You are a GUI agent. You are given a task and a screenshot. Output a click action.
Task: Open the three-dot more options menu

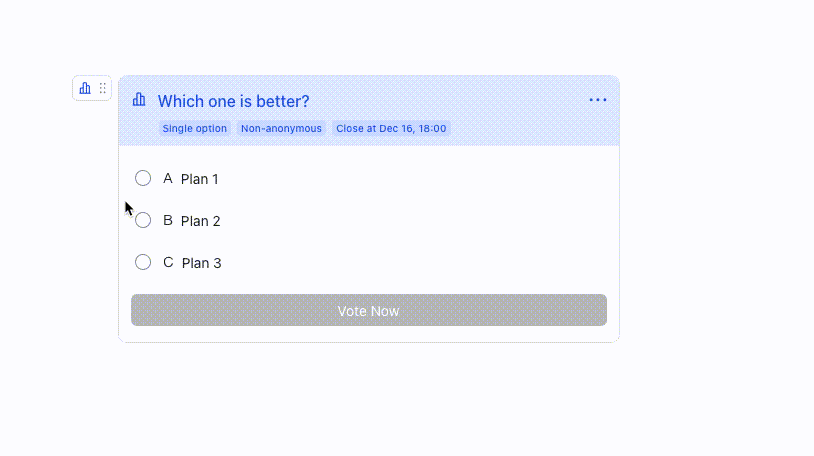598,100
